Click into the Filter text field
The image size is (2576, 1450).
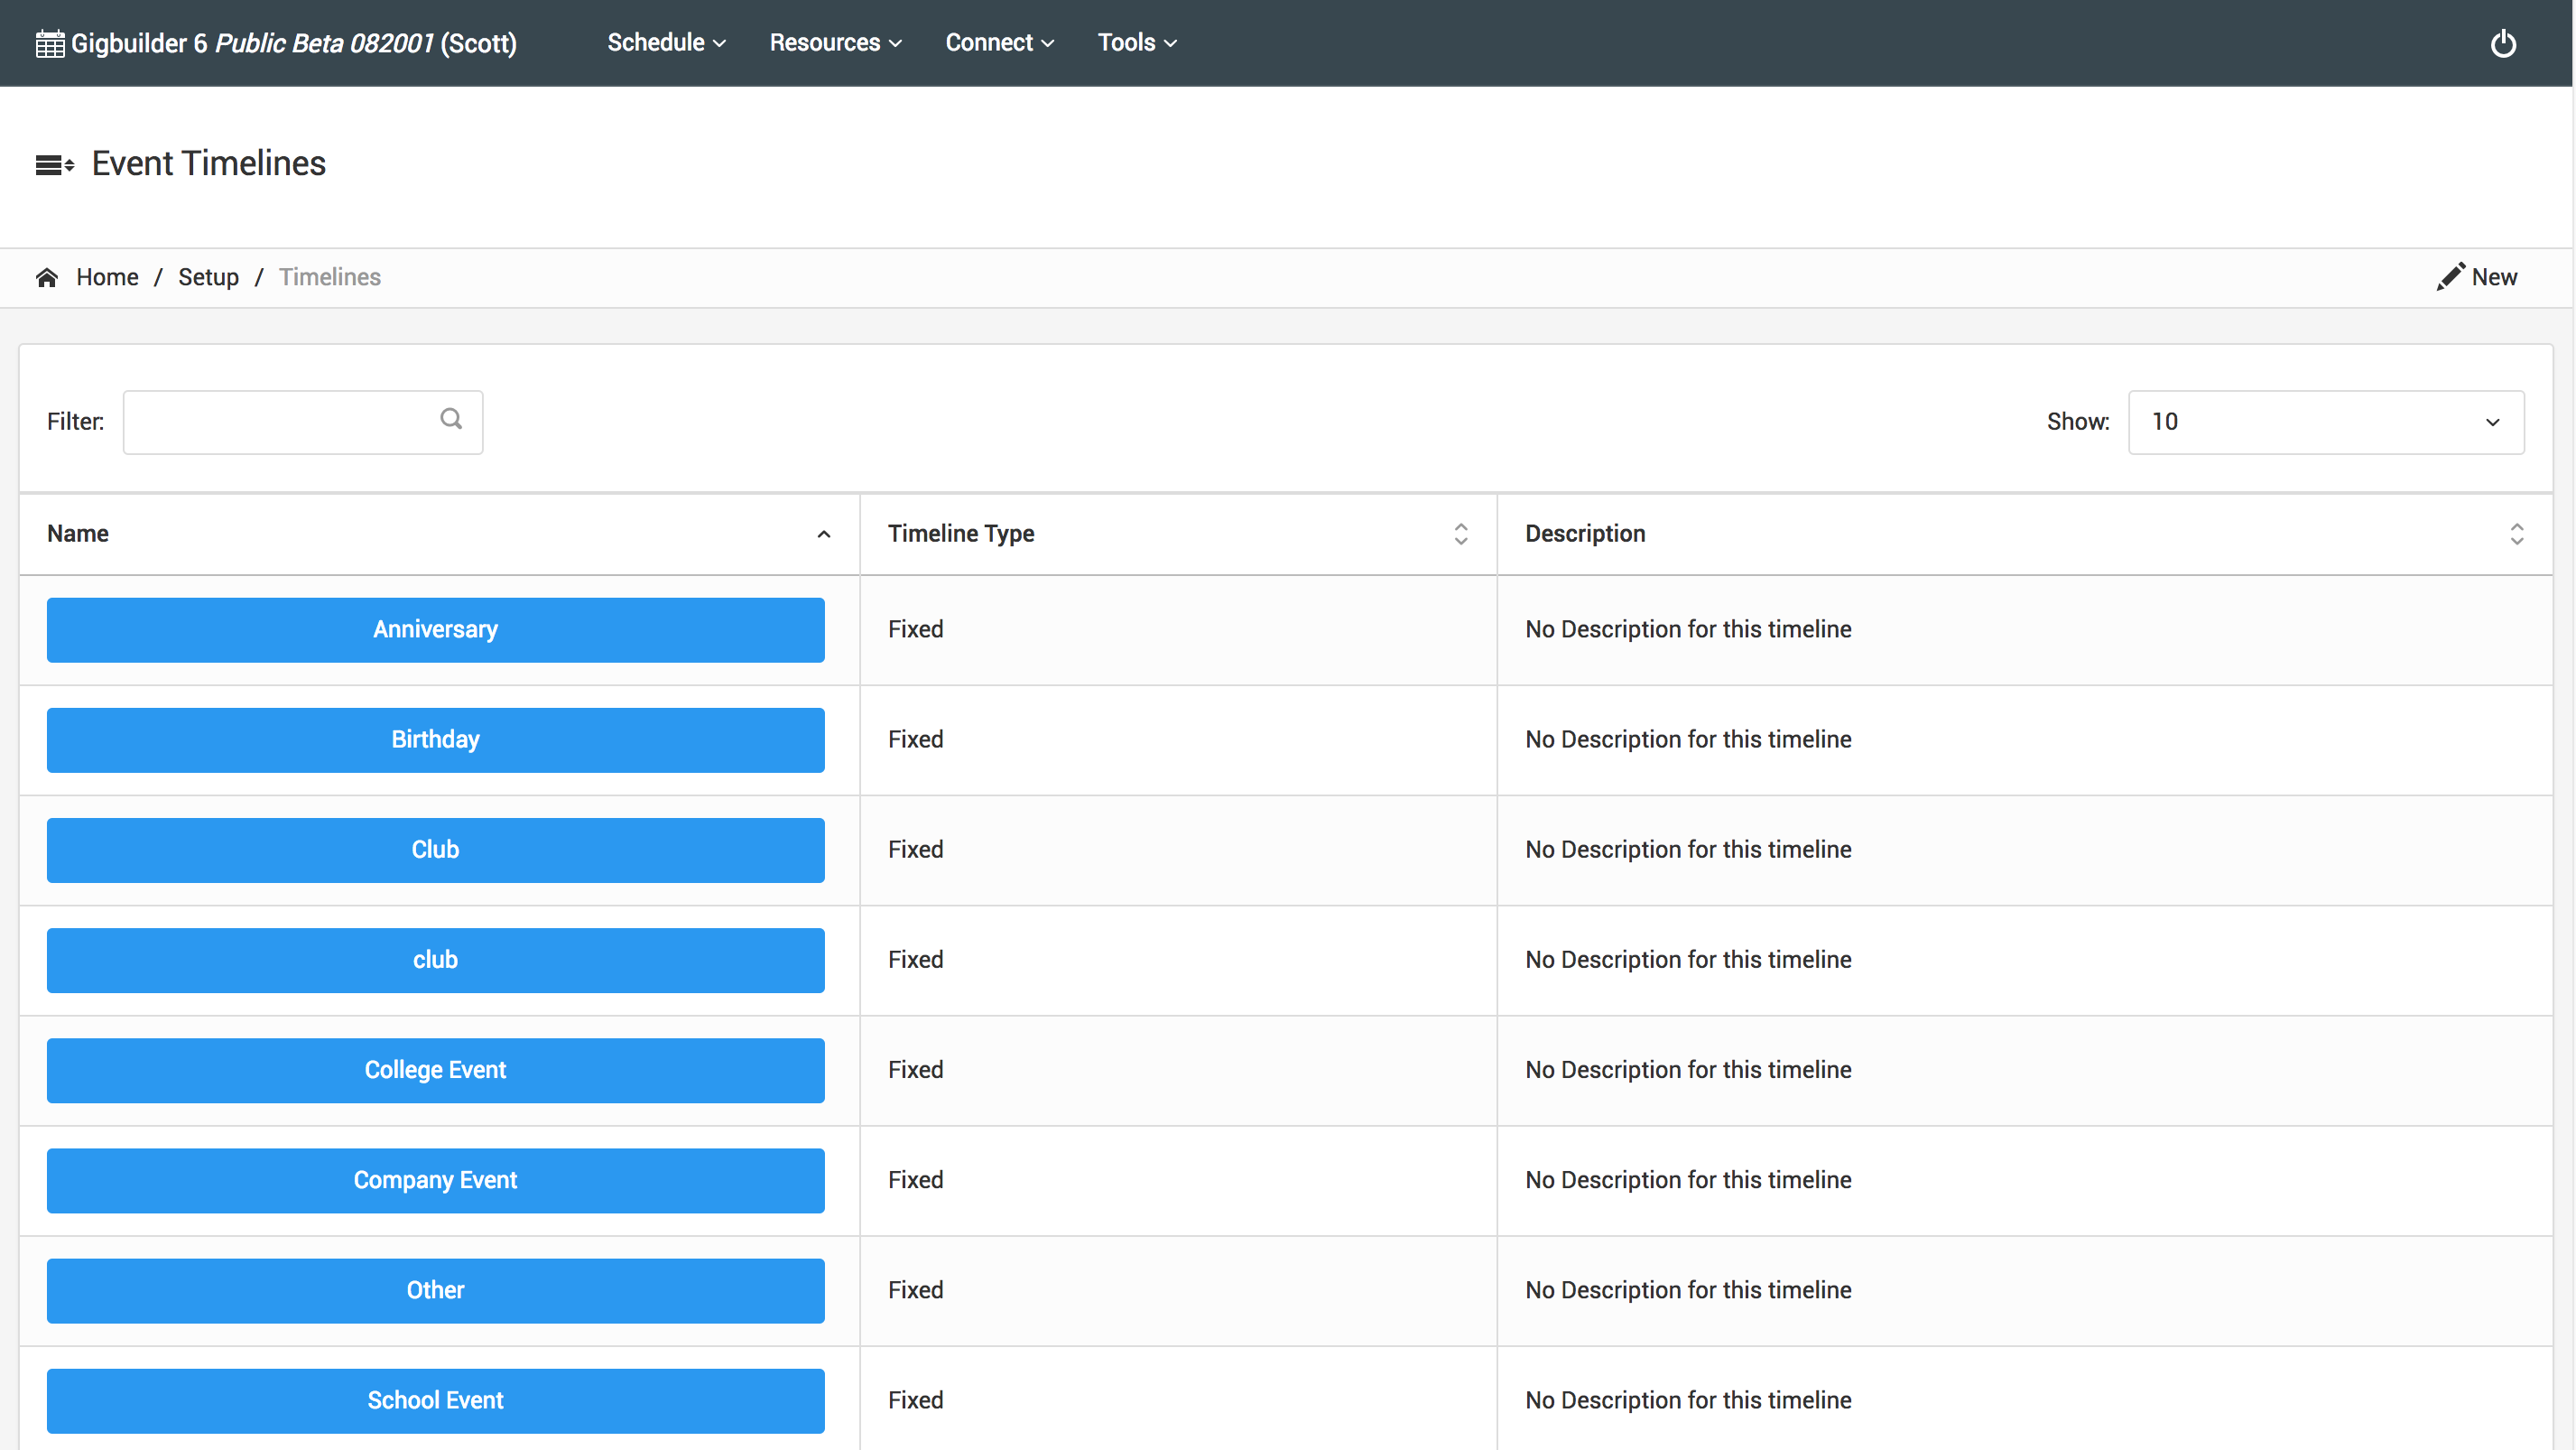point(280,422)
